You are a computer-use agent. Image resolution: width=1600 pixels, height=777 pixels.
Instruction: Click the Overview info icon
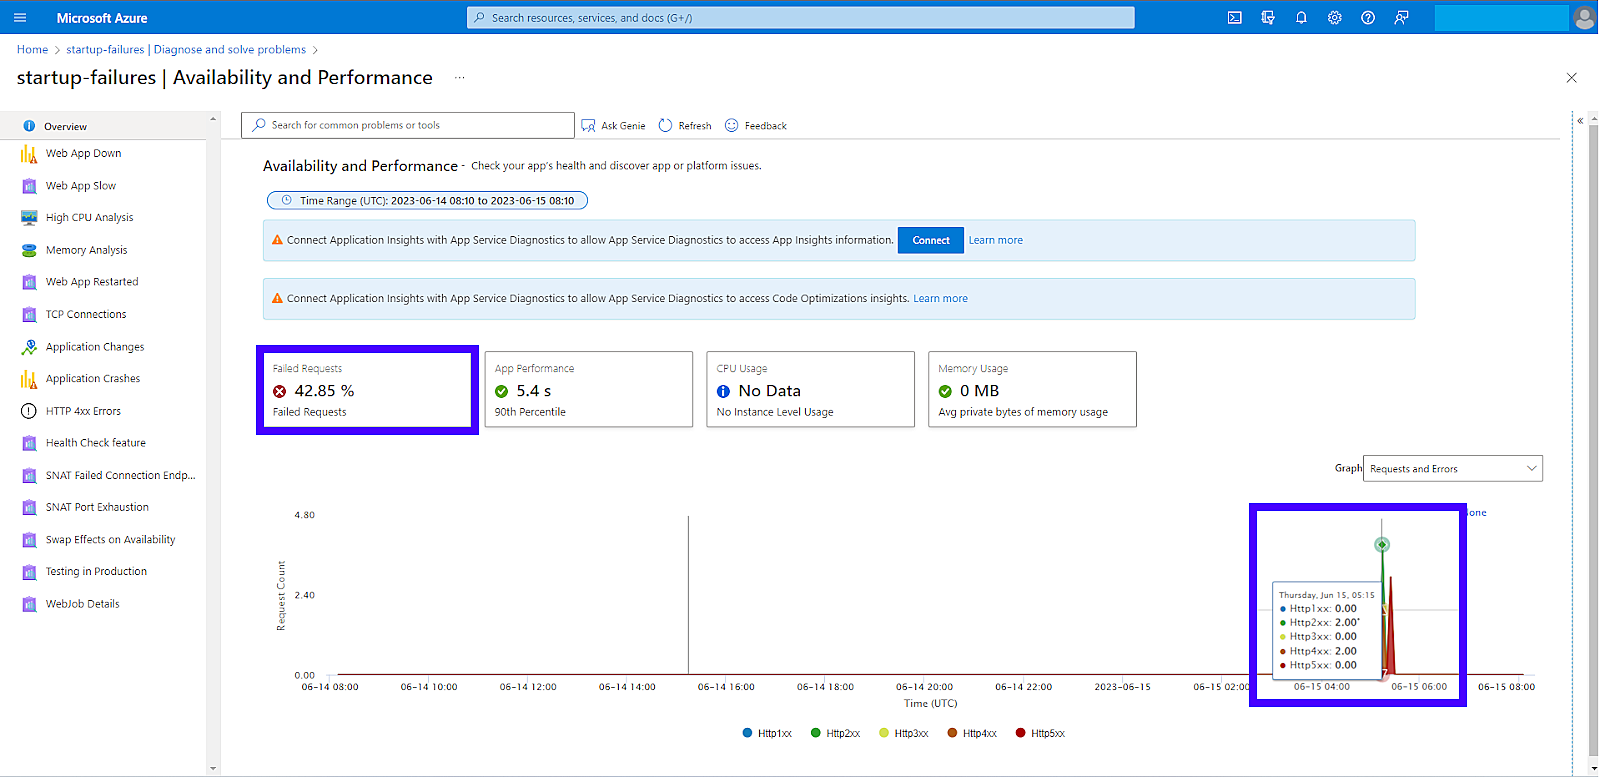pyautogui.click(x=29, y=127)
